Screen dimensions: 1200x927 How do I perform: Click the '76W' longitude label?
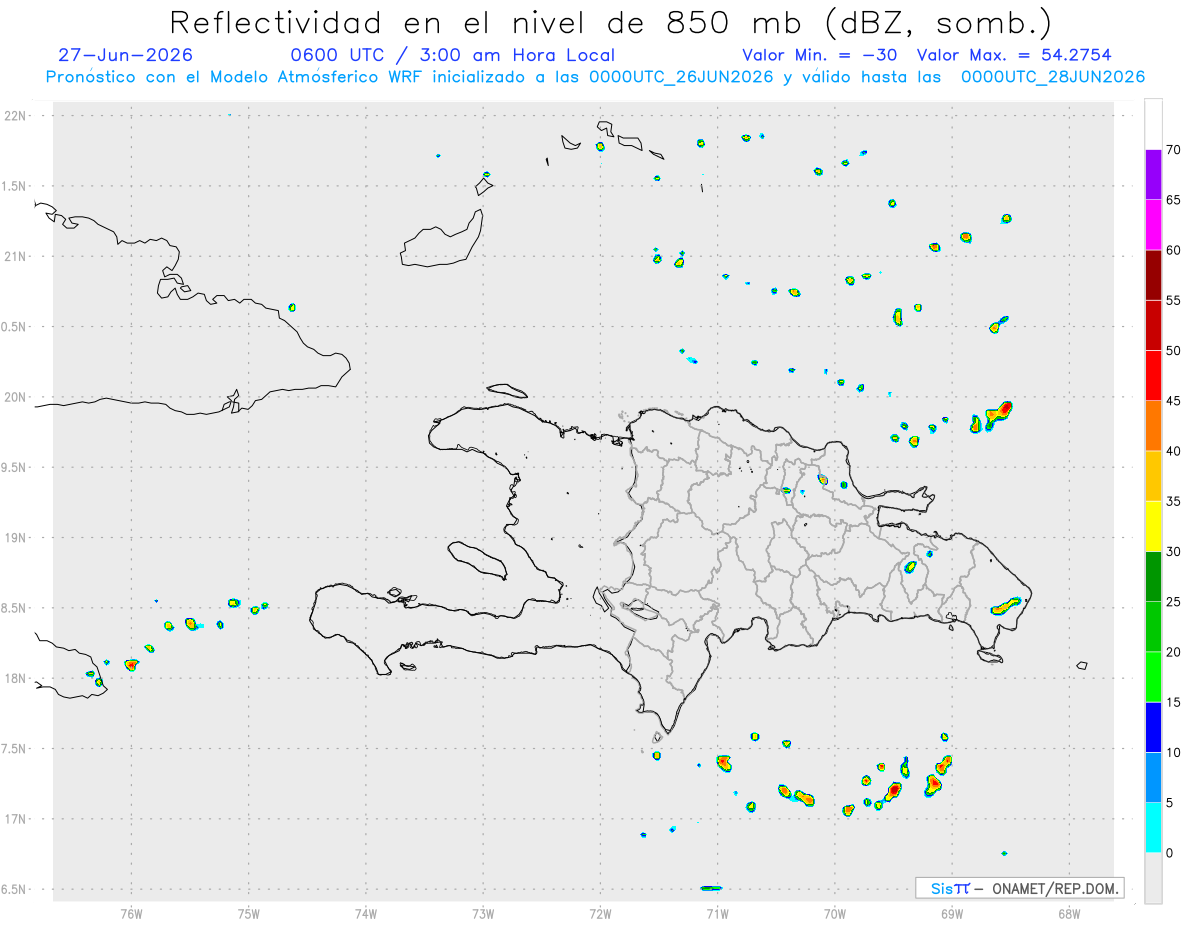[131, 913]
